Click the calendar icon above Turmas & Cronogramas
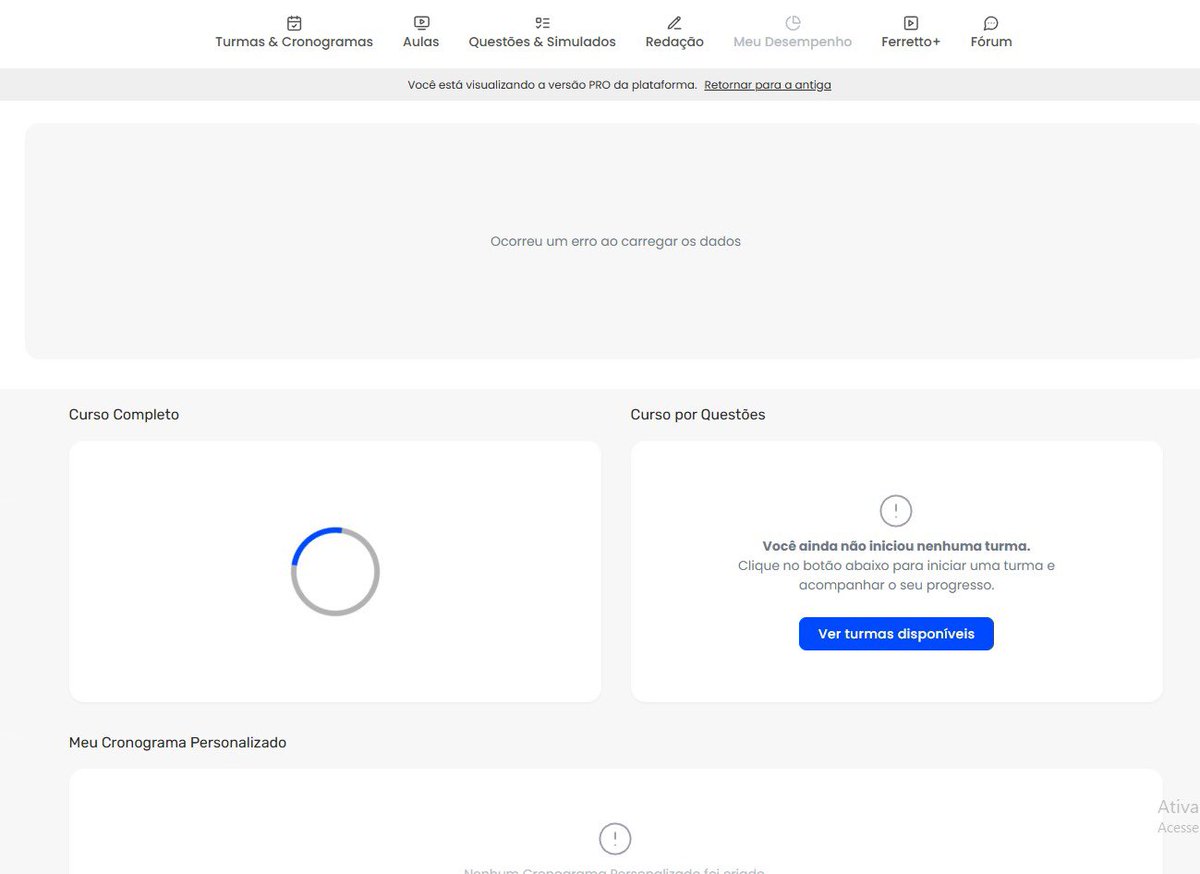This screenshot has height=874, width=1200. (x=294, y=23)
